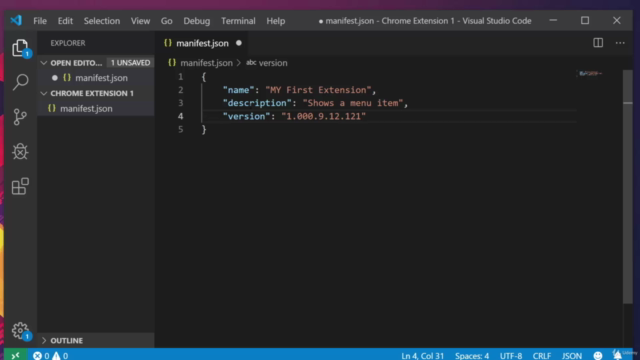Click the VS Code logo icon
Image resolution: width=640 pixels, height=360 pixels.
click(16, 20)
